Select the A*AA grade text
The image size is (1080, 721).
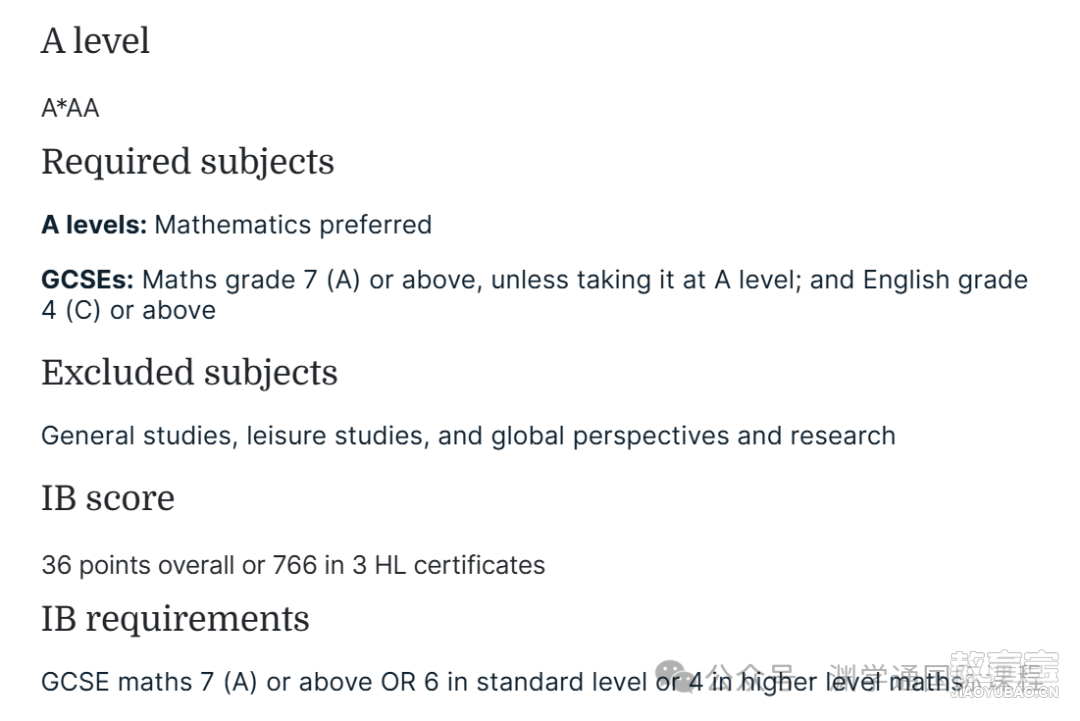click(70, 108)
